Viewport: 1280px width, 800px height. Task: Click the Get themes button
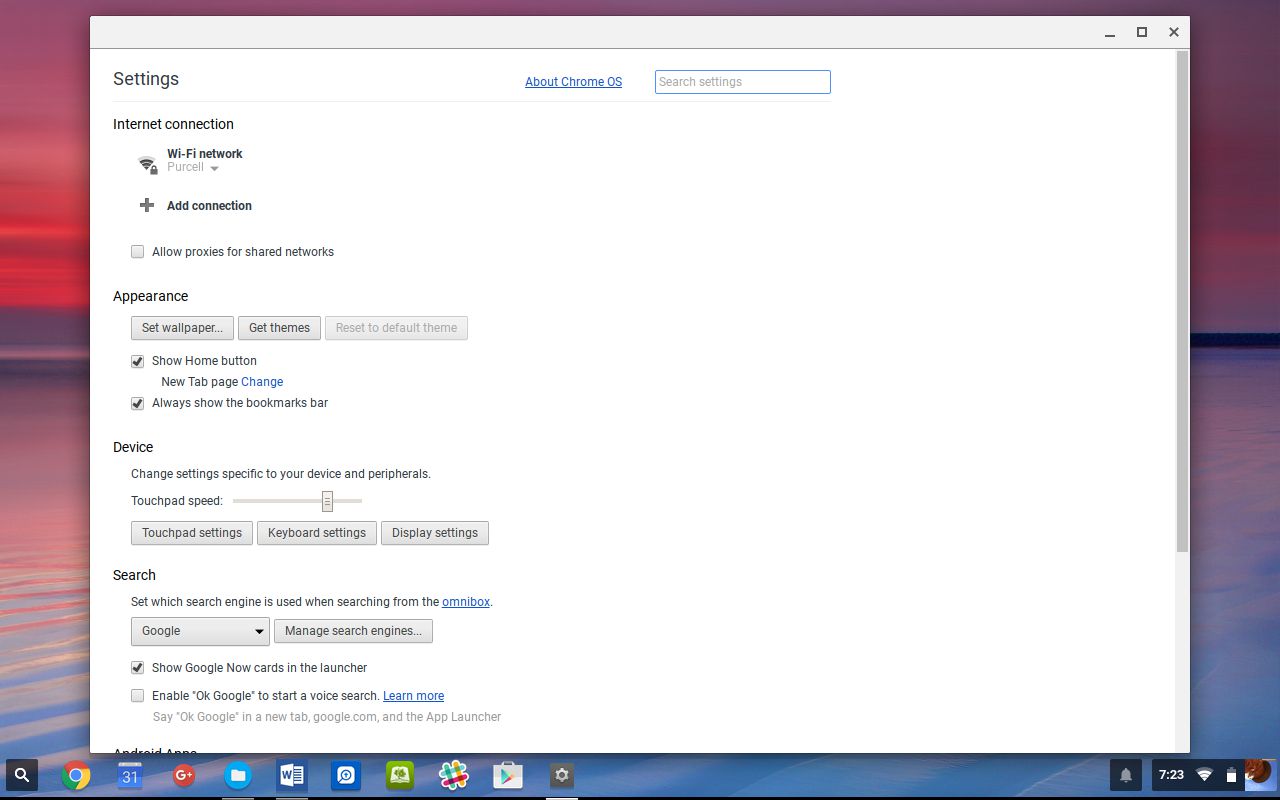coord(279,328)
